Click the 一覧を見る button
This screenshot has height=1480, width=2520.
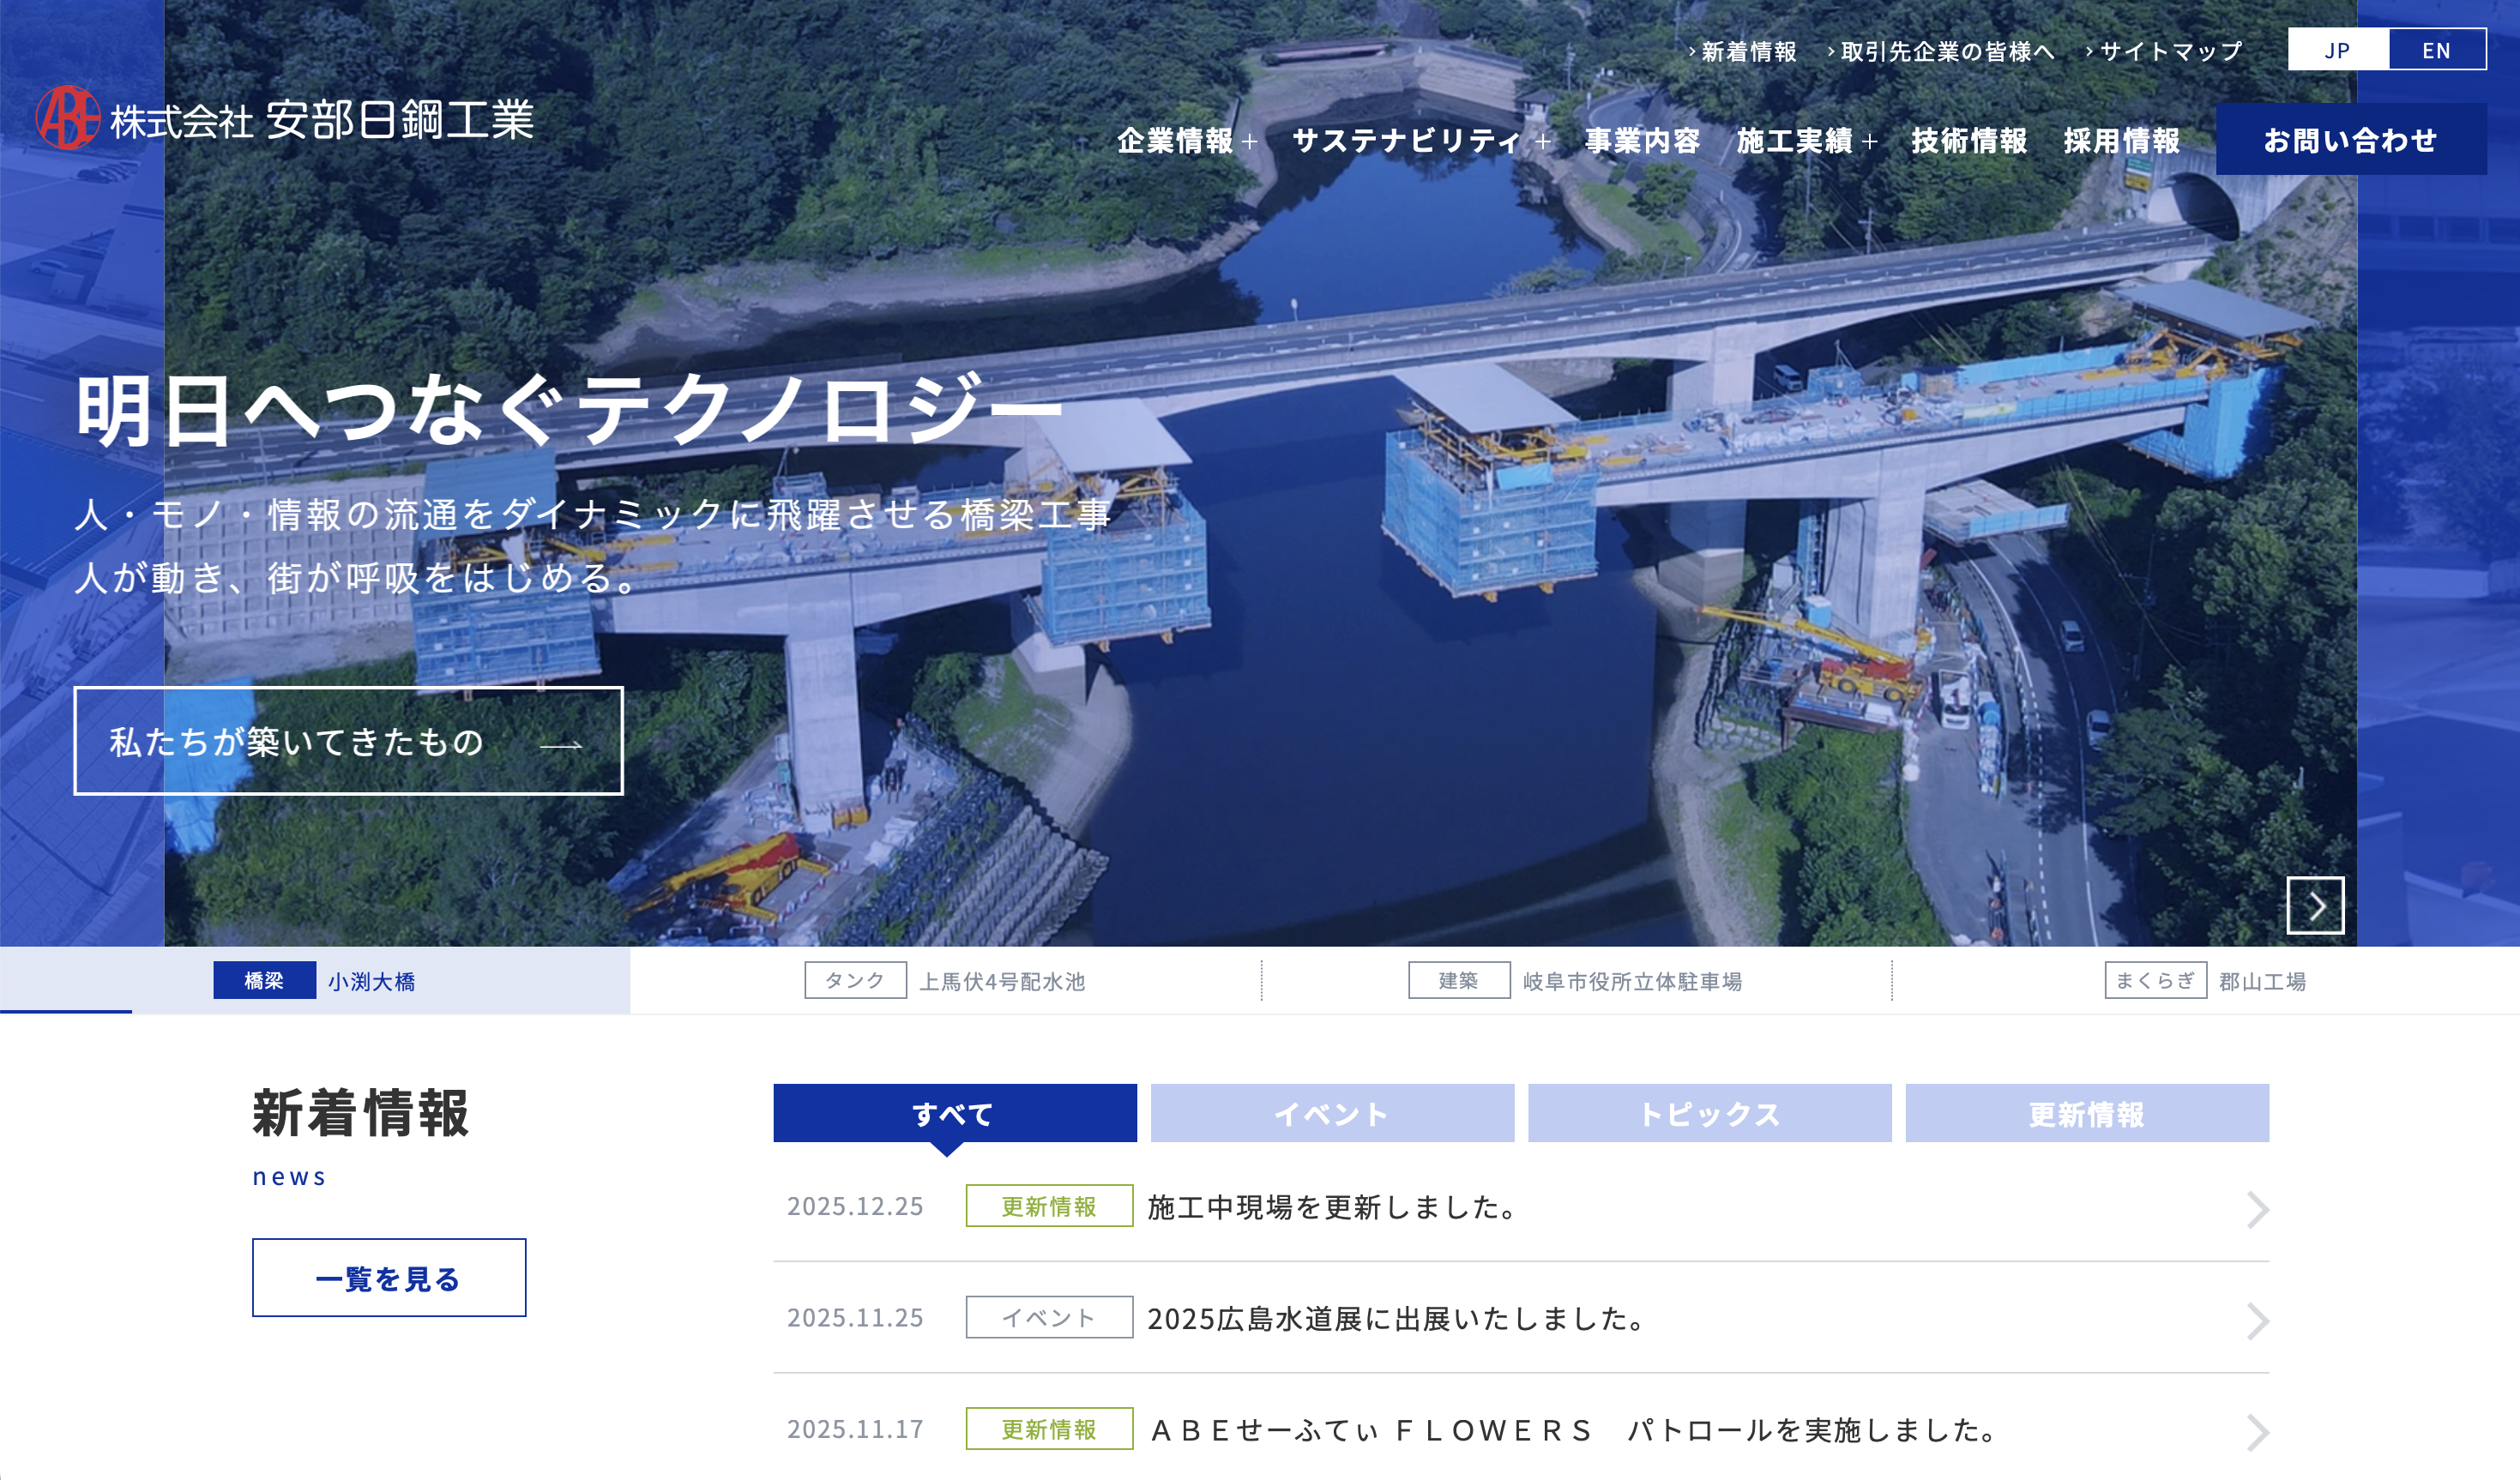(x=389, y=1278)
